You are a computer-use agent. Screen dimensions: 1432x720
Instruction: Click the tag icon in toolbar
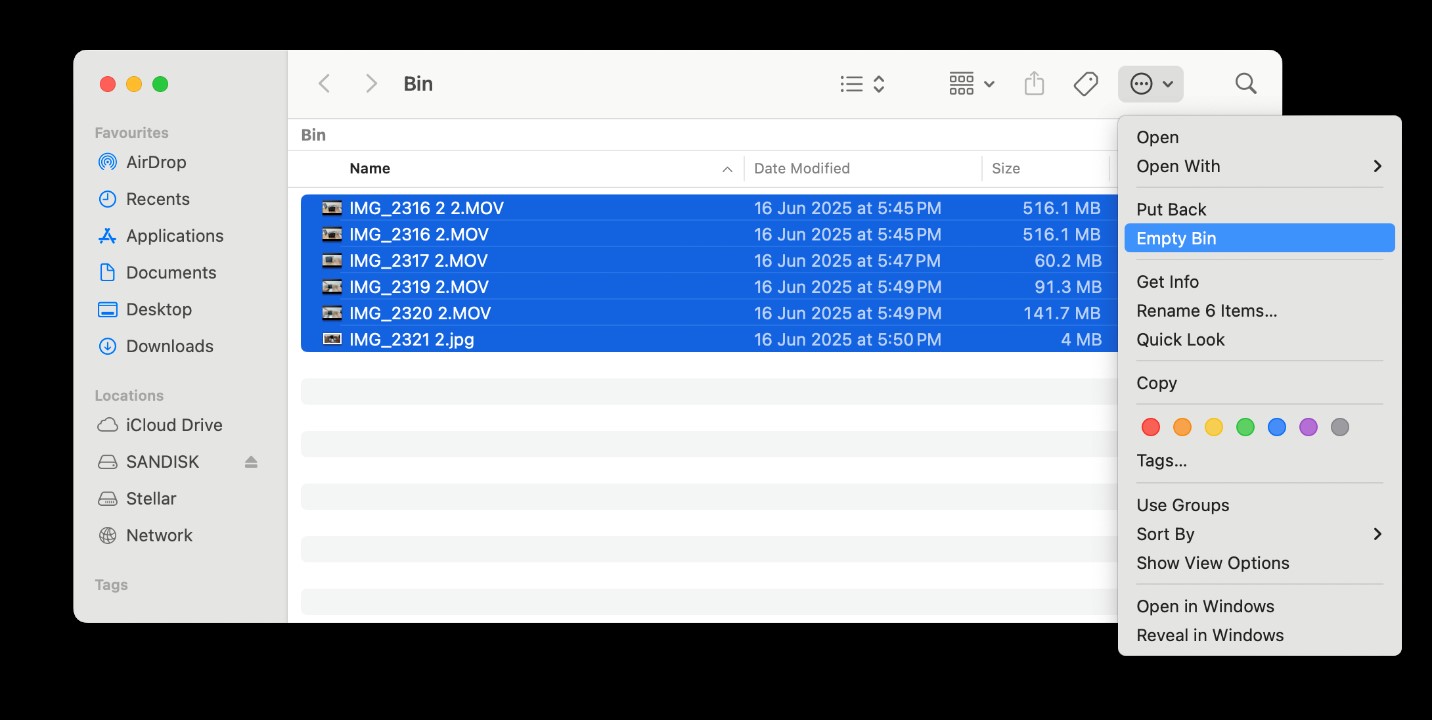1085,84
